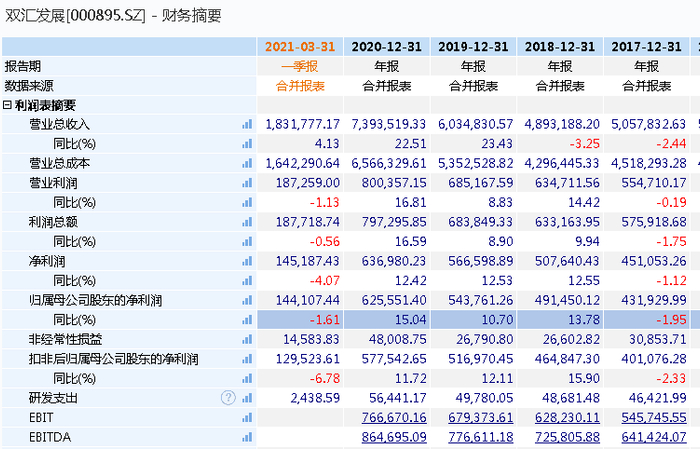Image resolution: width=700 pixels, height=449 pixels.
Task: Open EBIT link value 545,745.55
Action: [x=654, y=418]
